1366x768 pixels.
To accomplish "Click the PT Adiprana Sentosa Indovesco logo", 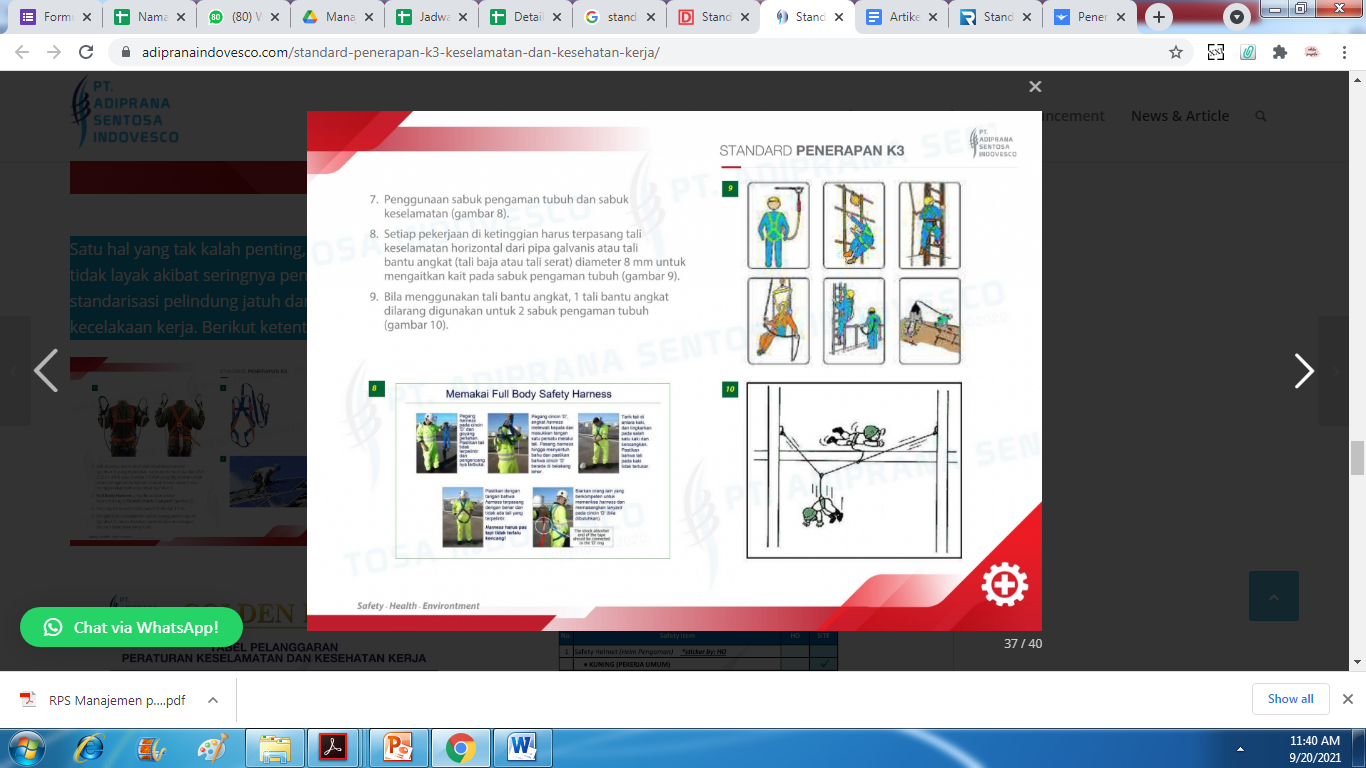I will click(125, 112).
